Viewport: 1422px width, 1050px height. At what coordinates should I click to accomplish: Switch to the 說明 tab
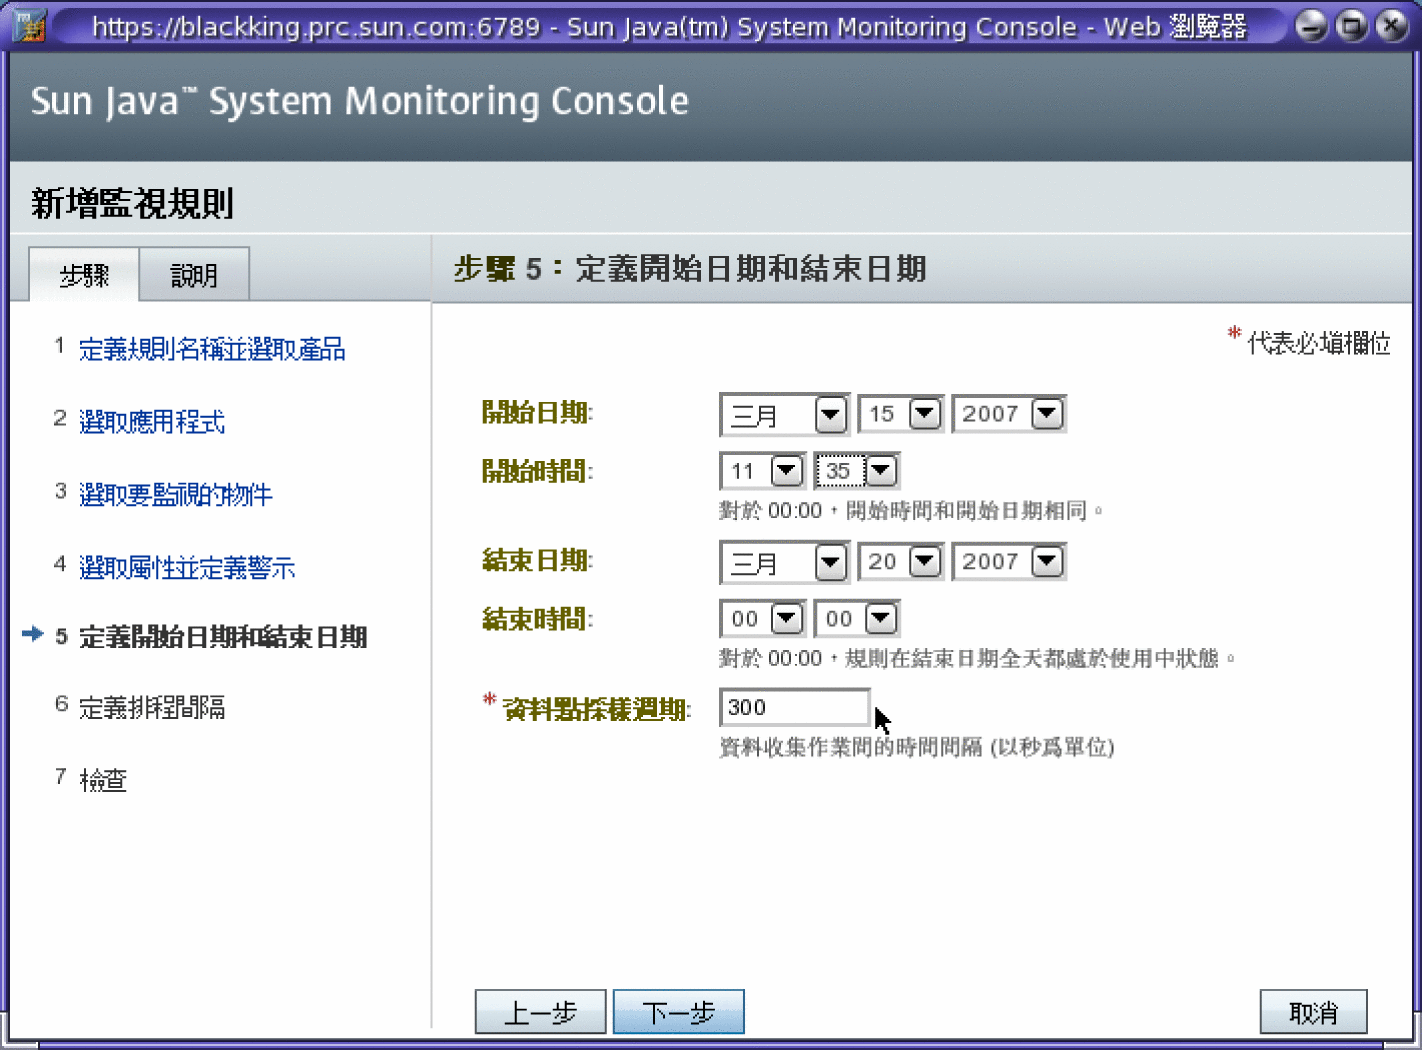[x=194, y=275]
